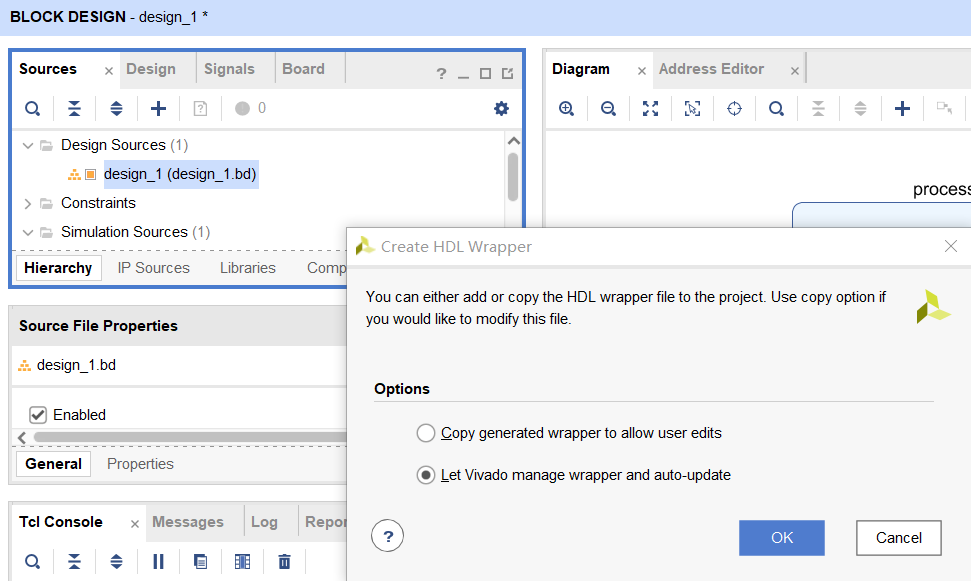971x581 pixels.
Task: Close the Diagram tab
Action: coord(642,71)
